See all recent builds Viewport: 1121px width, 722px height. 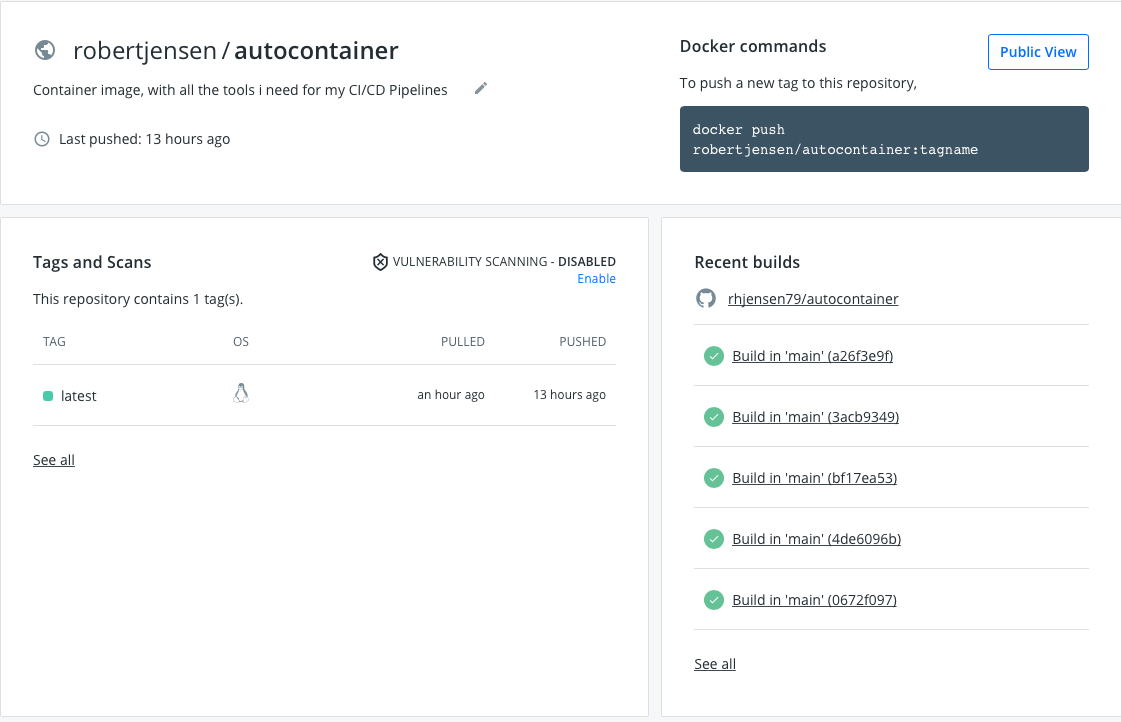(x=715, y=664)
